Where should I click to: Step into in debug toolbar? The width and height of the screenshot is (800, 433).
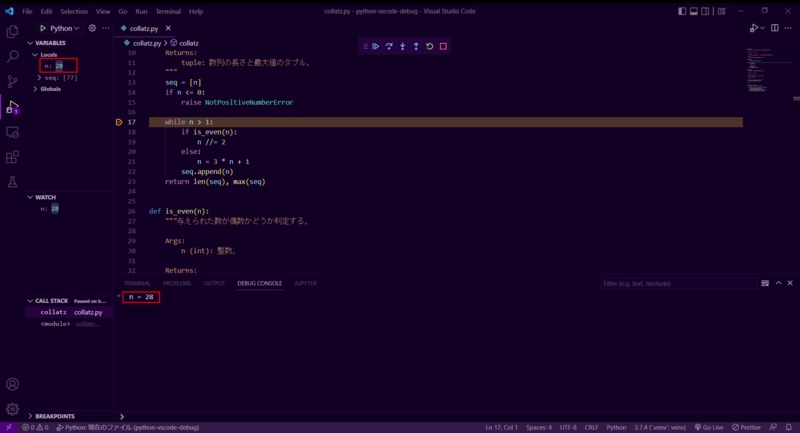coord(403,46)
